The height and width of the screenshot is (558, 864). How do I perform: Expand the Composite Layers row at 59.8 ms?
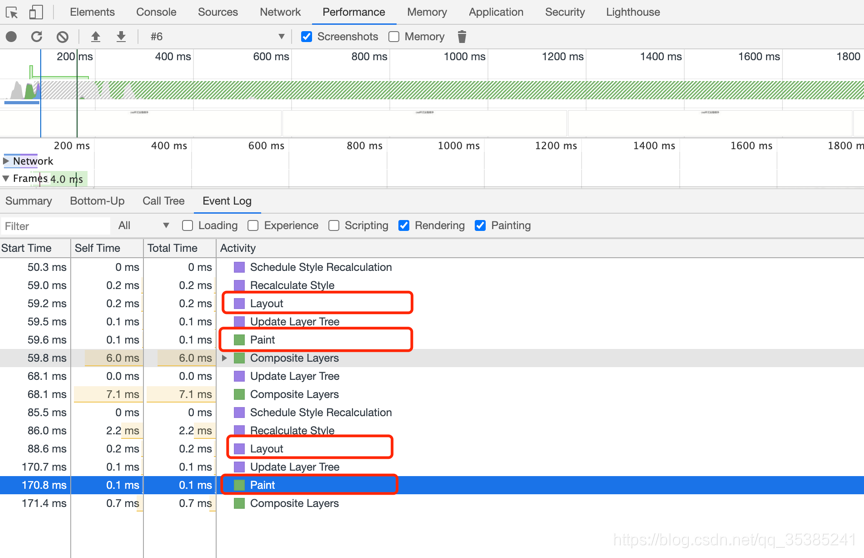pos(224,358)
